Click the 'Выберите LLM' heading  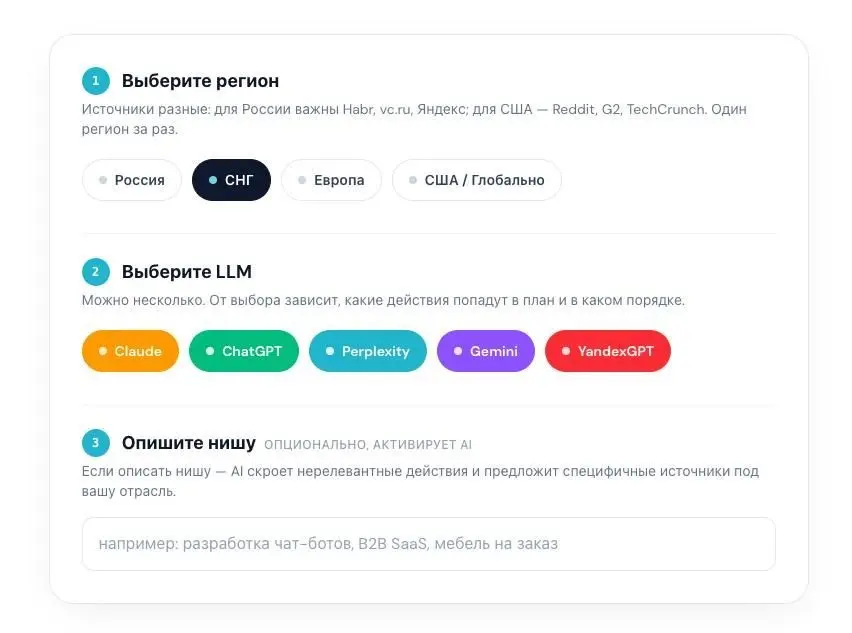pyautogui.click(x=187, y=272)
